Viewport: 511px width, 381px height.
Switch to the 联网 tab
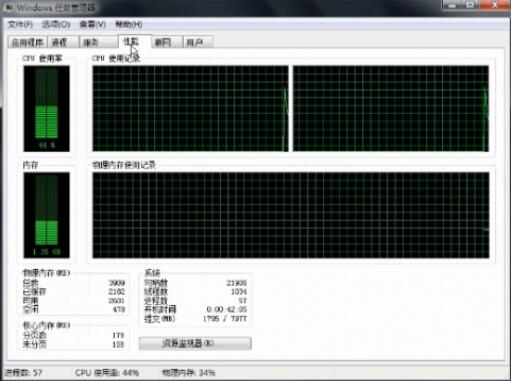point(167,42)
